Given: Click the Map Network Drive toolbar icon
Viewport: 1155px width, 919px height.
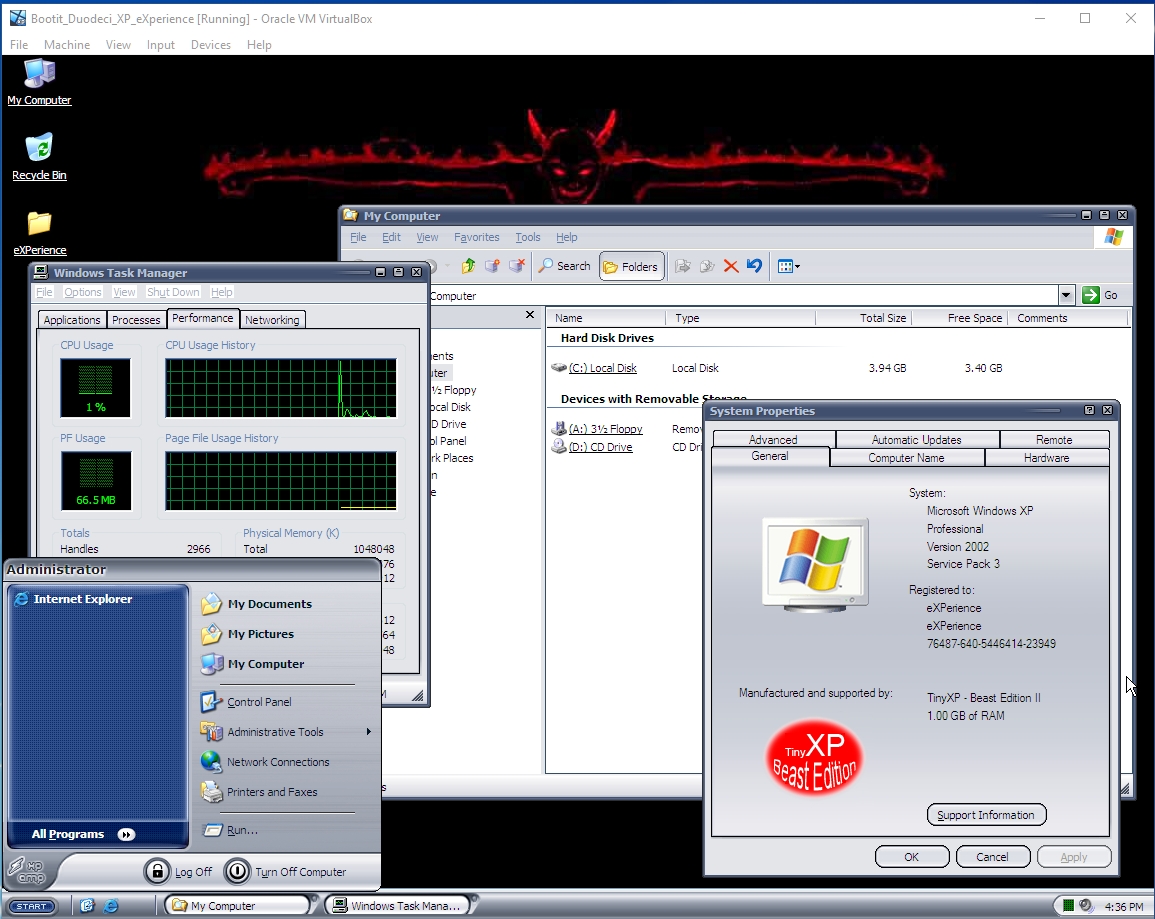Looking at the screenshot, I should point(492,267).
